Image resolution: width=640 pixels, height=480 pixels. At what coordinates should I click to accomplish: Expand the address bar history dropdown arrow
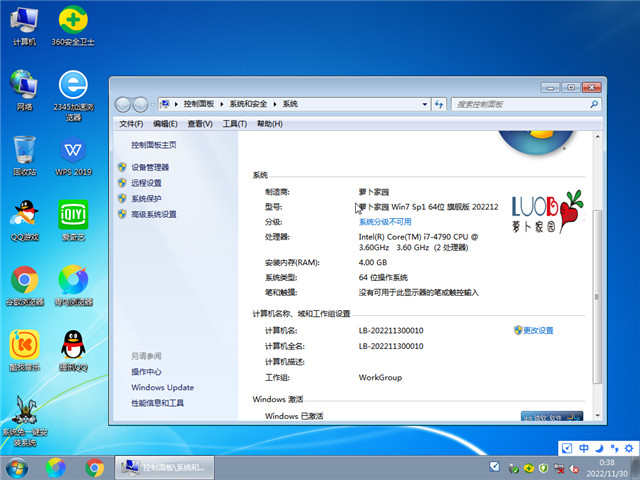tap(424, 104)
